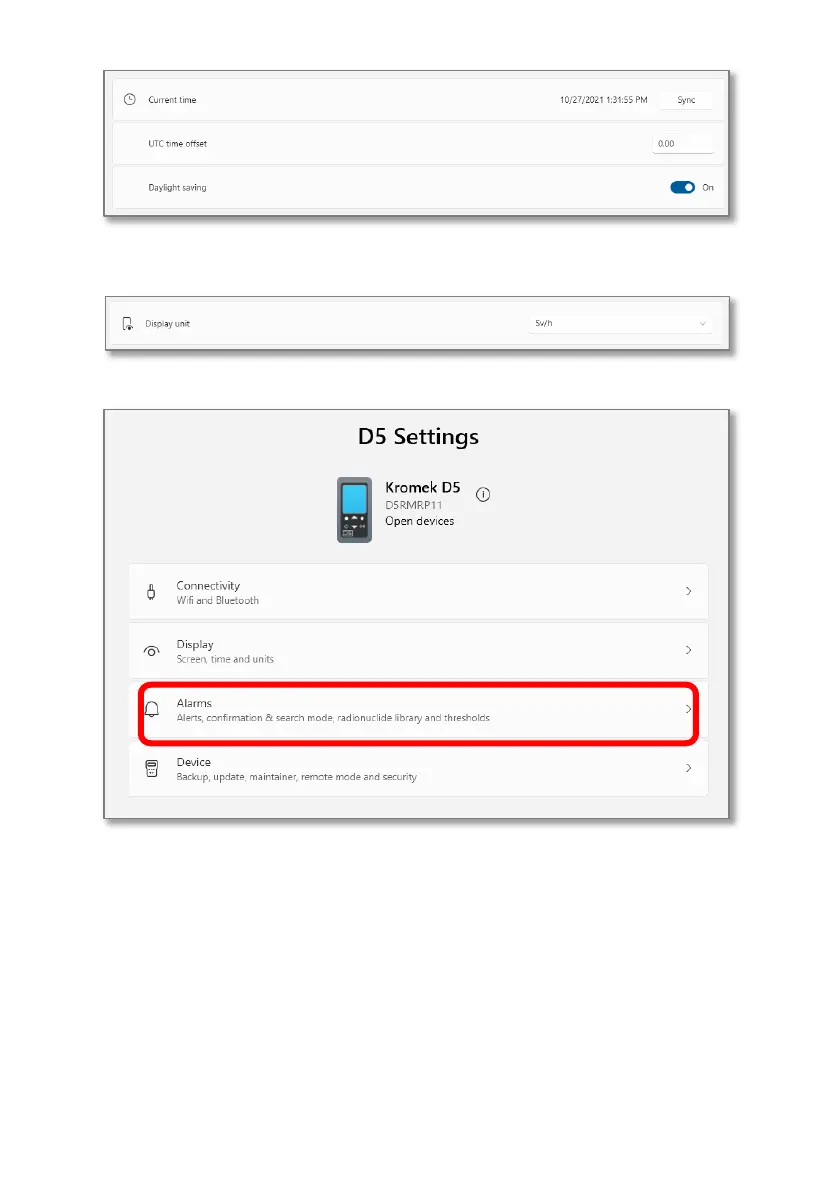Image resolution: width=839 pixels, height=1191 pixels.
Task: Click the D5 Settings heading
Action: [418, 437]
